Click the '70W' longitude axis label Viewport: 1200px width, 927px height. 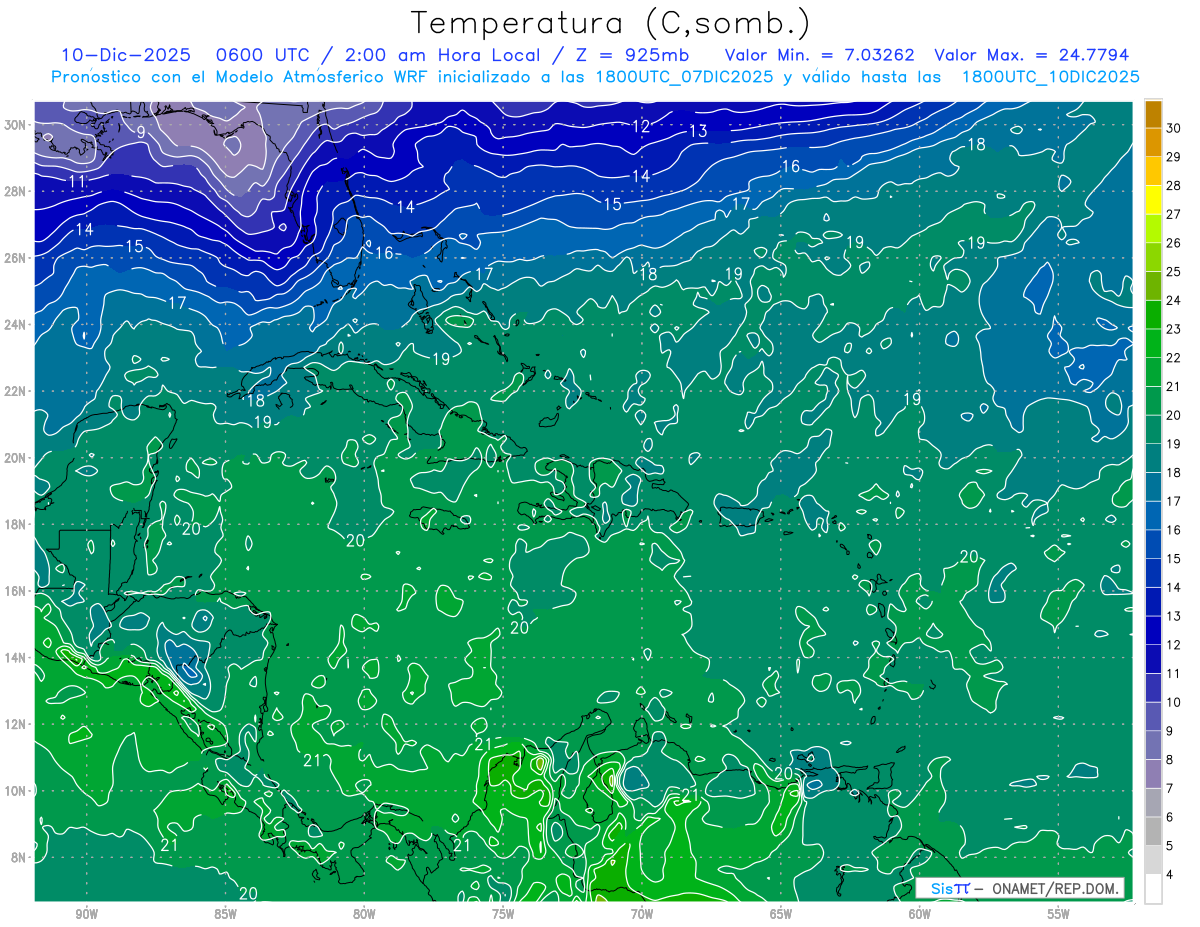tap(642, 913)
